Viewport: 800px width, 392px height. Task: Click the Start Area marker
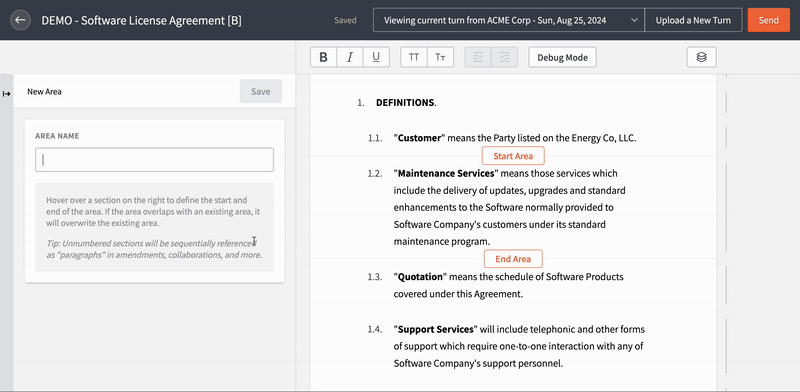coord(513,156)
